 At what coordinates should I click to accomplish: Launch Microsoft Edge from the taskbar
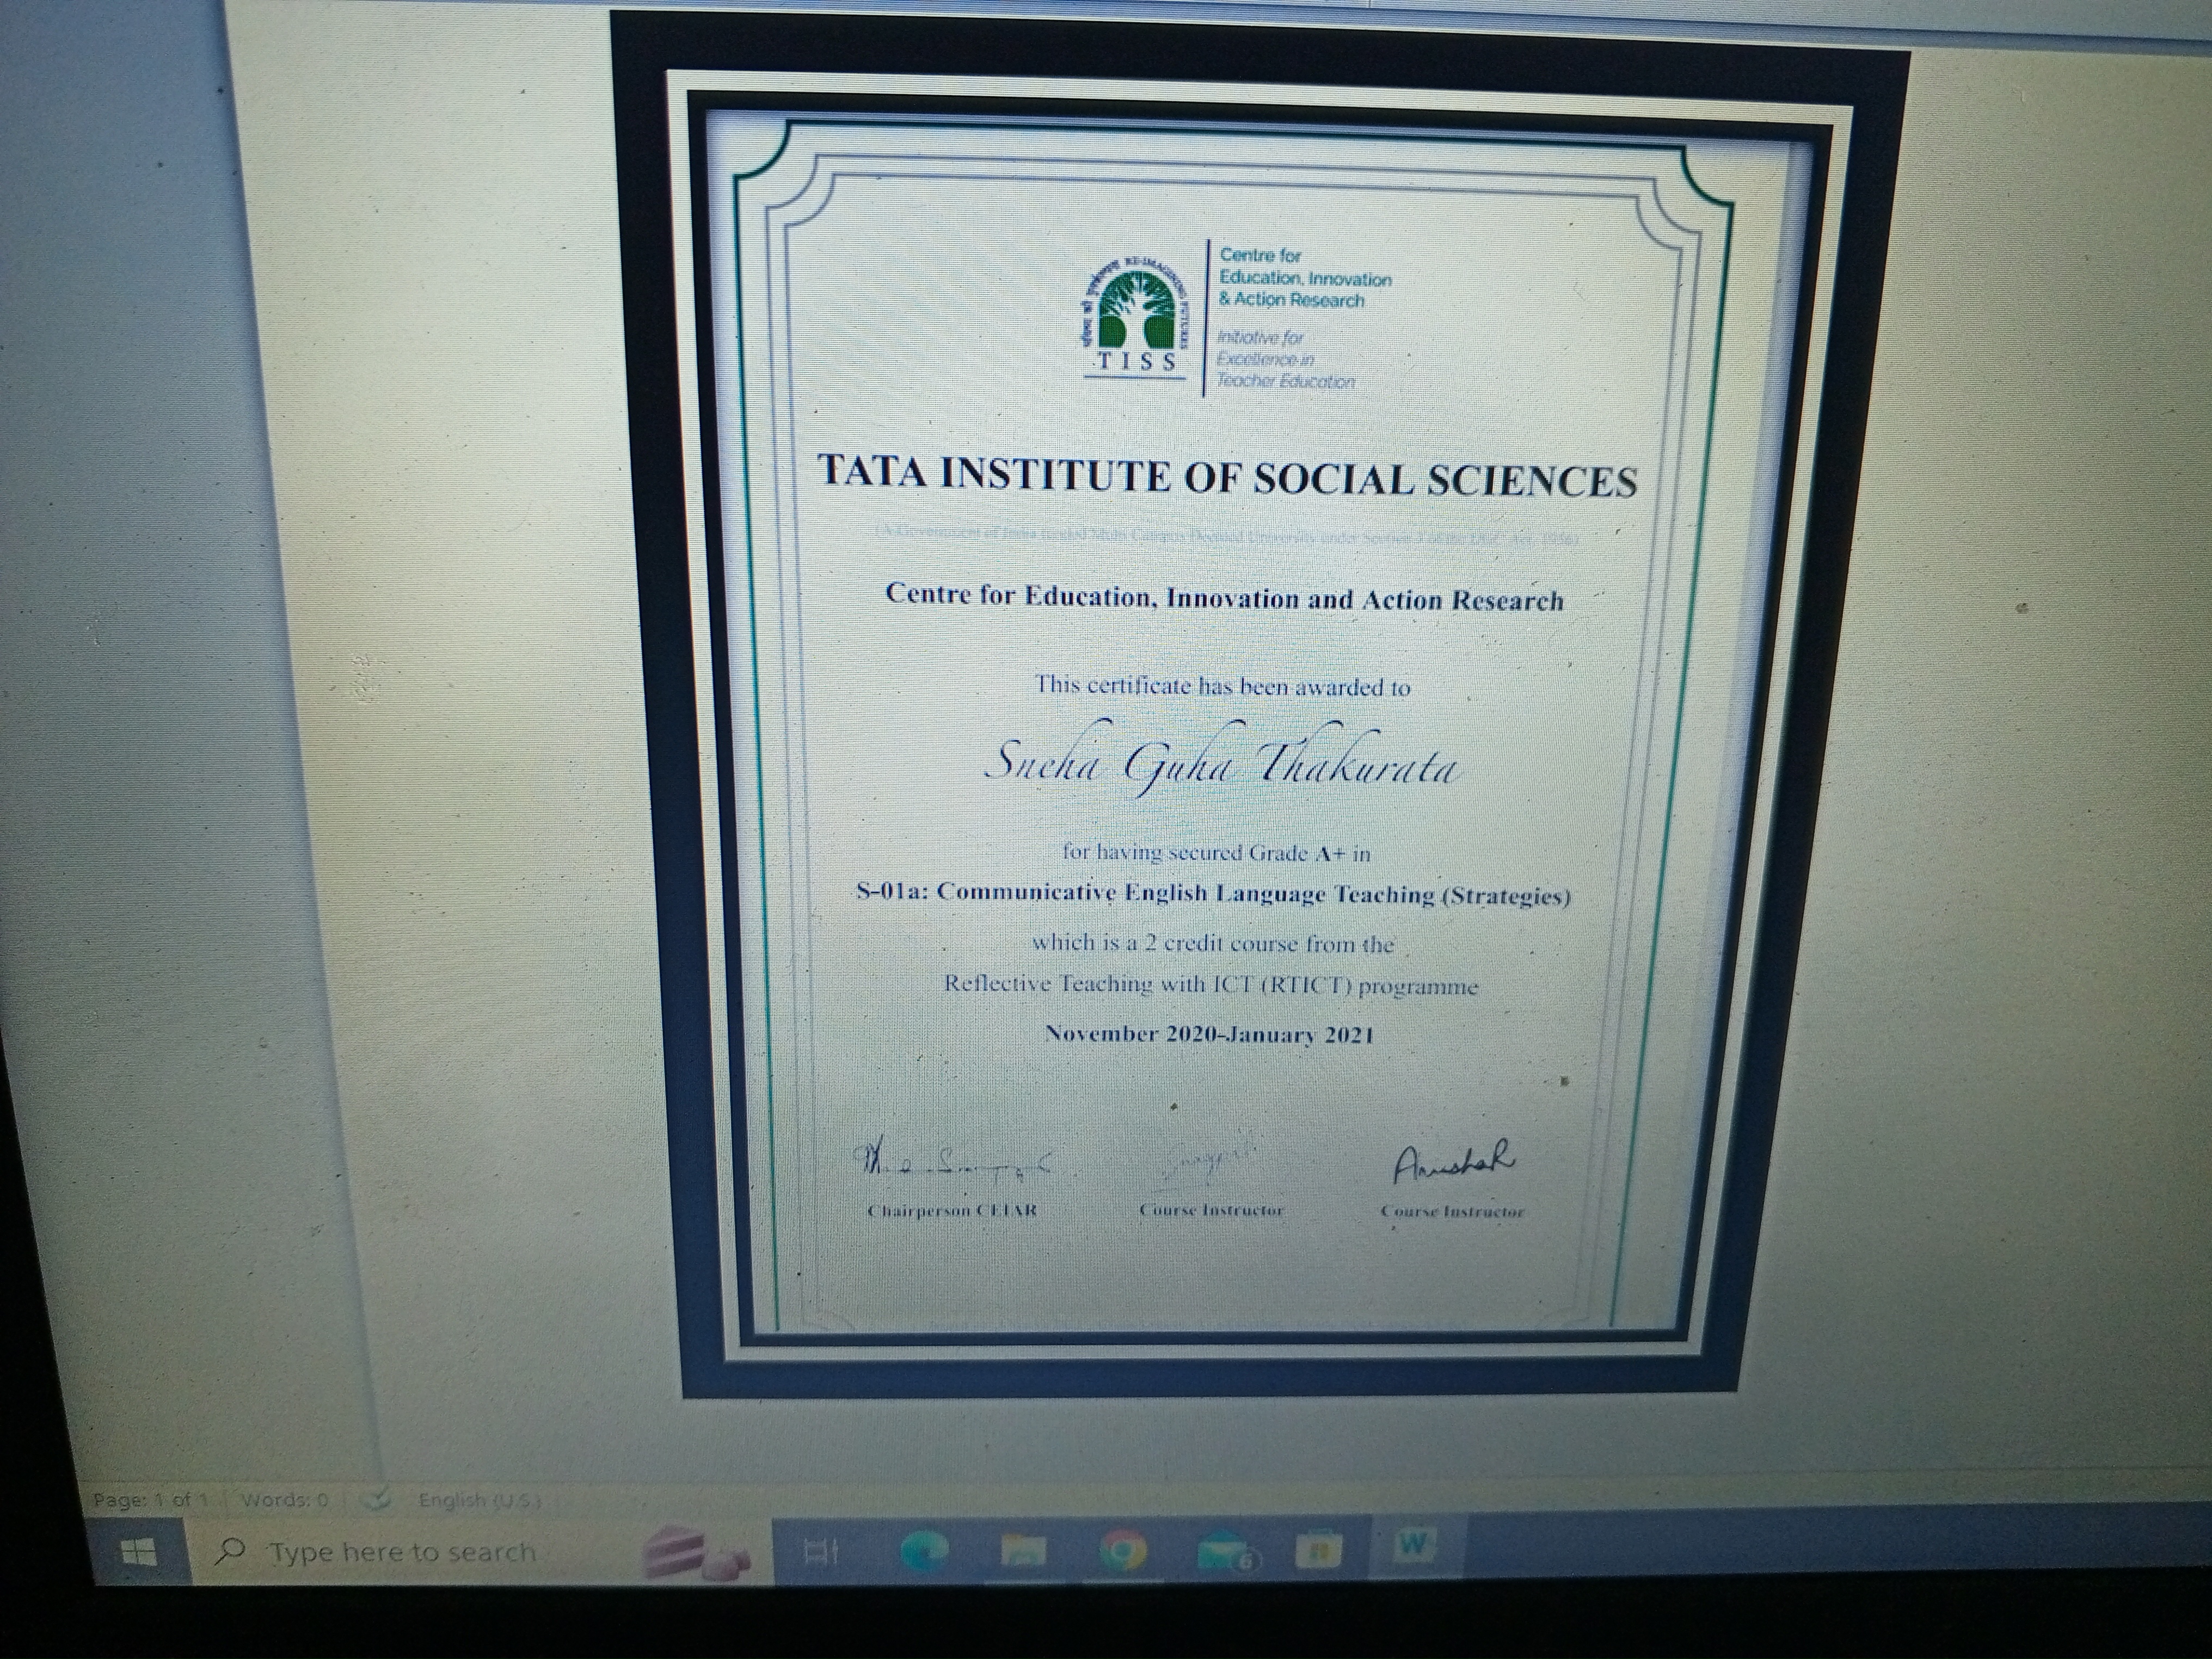(x=923, y=1552)
